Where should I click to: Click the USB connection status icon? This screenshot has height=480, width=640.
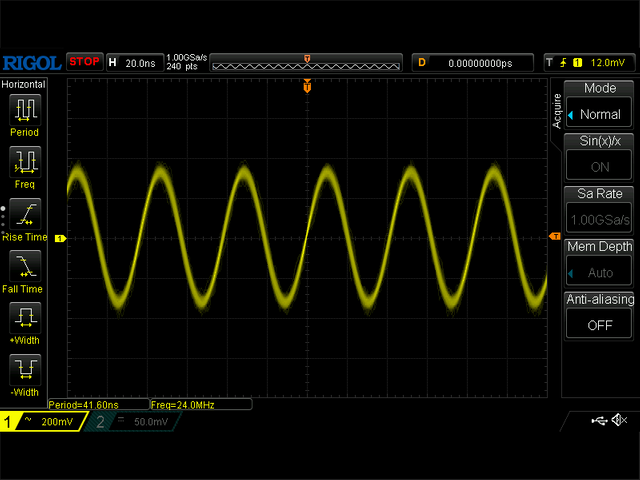598,421
